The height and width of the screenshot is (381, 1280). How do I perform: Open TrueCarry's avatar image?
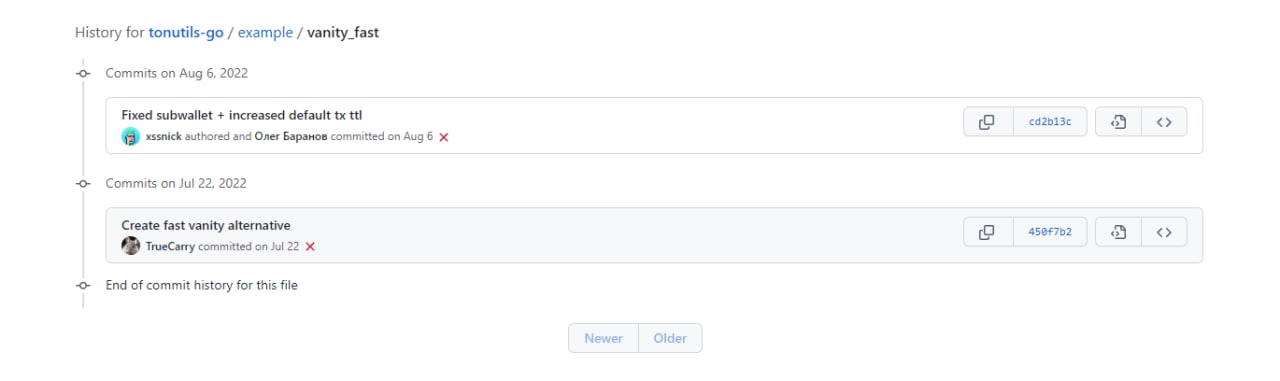[131, 246]
